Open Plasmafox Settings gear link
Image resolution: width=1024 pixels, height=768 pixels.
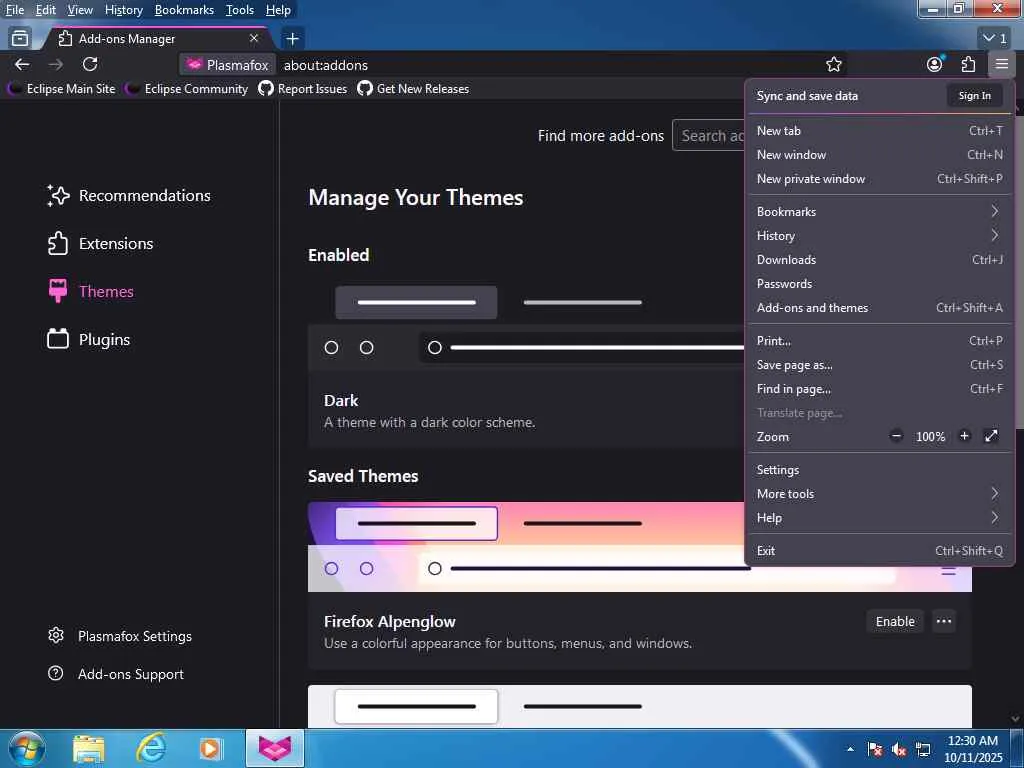pos(120,636)
